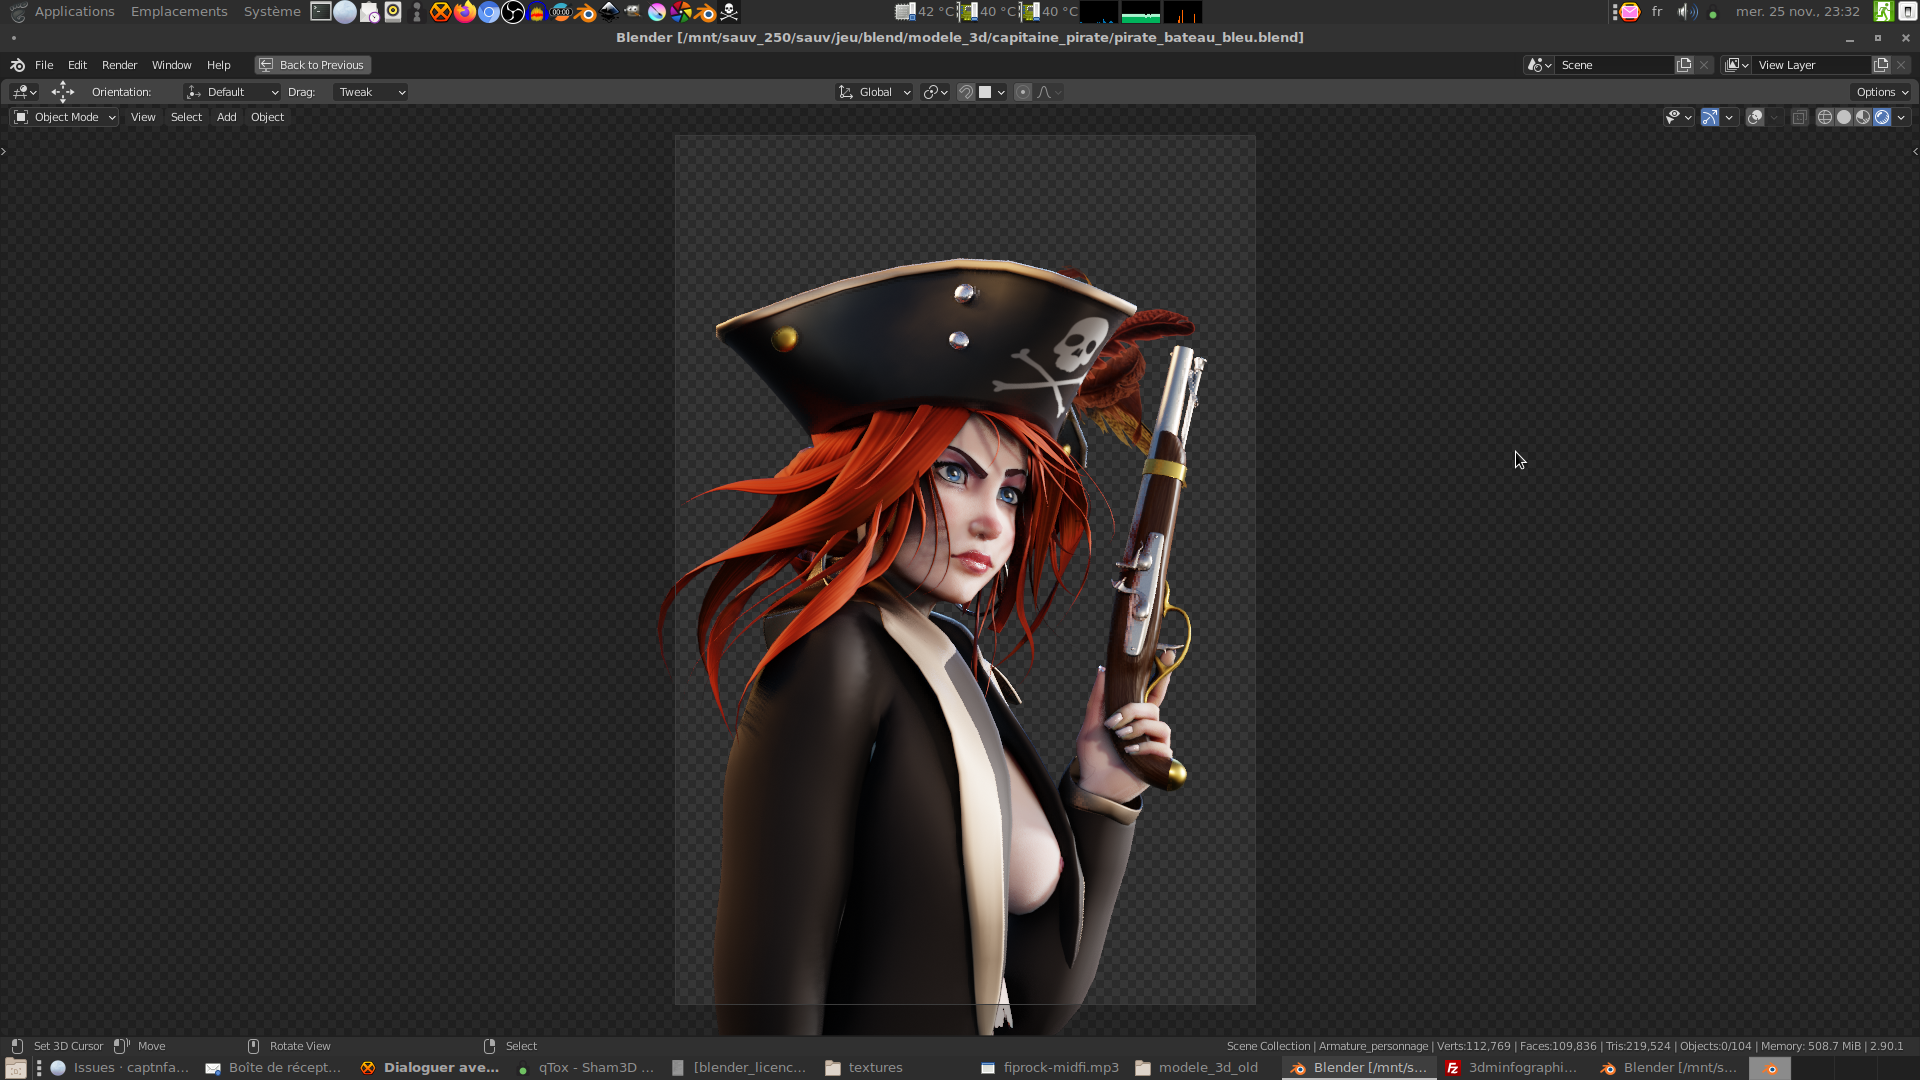
Task: Click the OBS Studio launcher icon
Action: click(513, 12)
